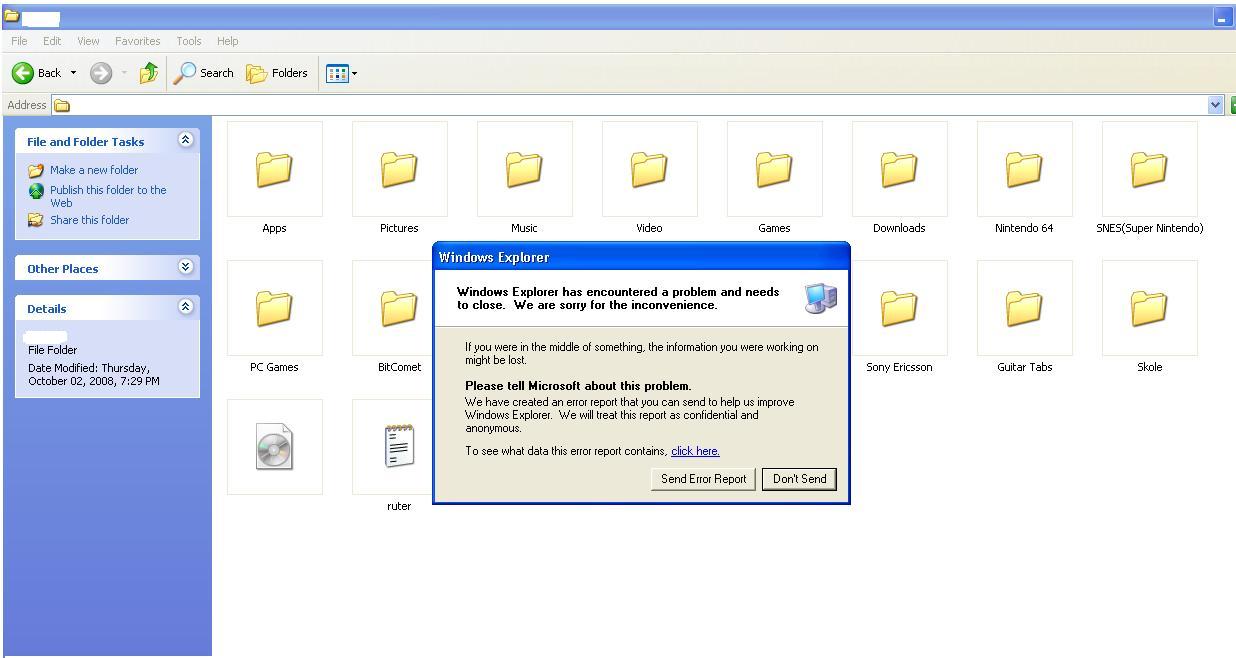Viewport: 1236px width, 658px height.
Task: Collapse the Details panel
Action: tap(185, 307)
